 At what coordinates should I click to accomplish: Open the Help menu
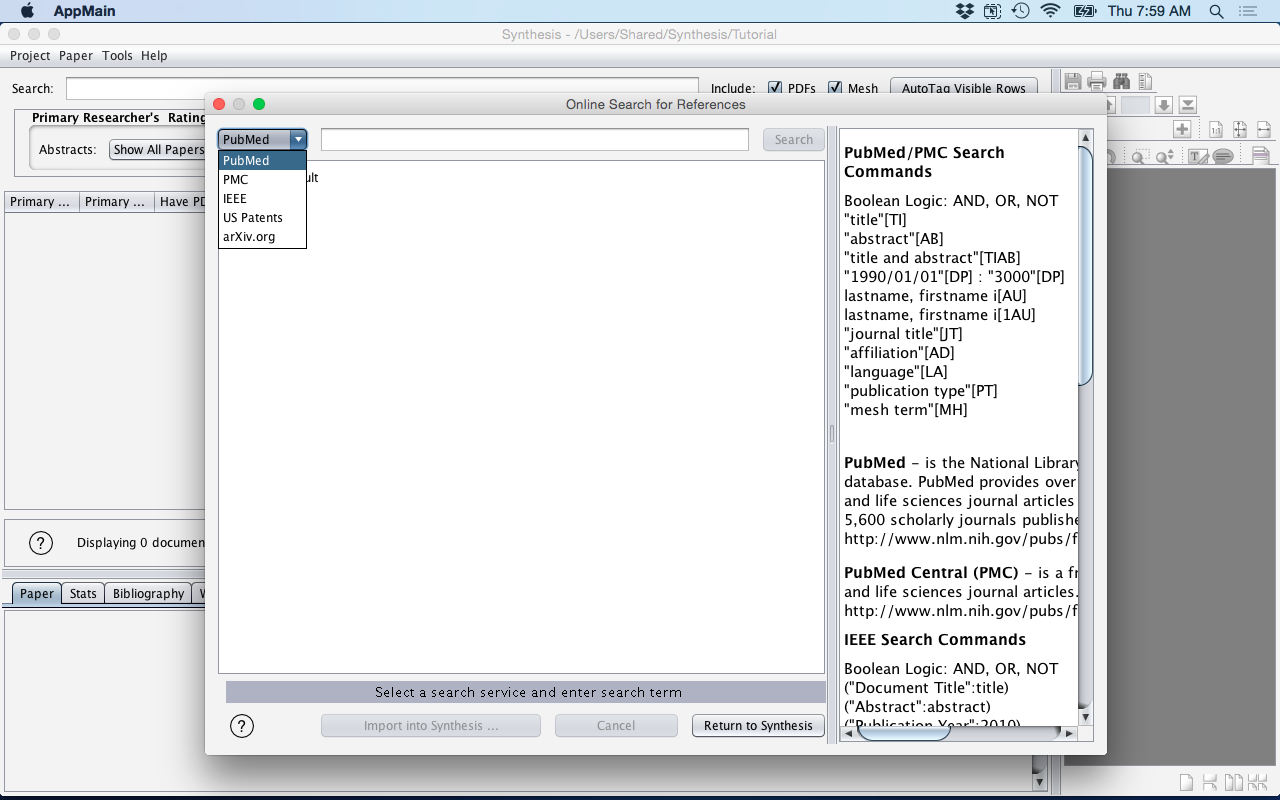[x=154, y=56]
